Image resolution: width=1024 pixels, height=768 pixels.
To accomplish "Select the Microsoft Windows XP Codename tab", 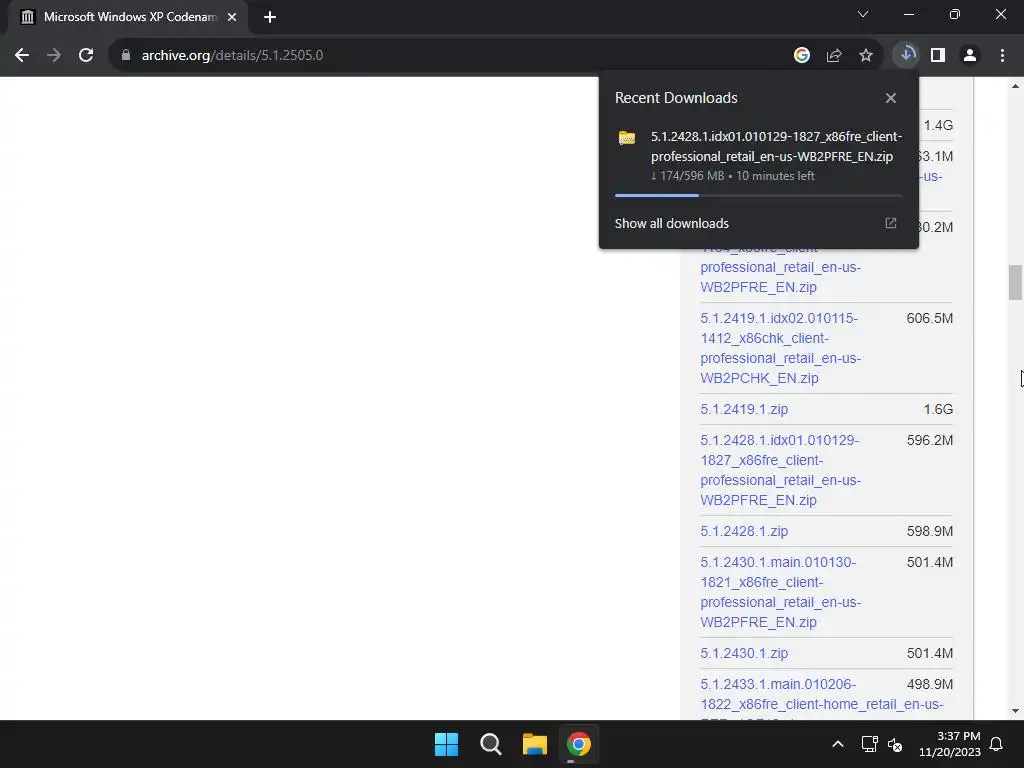I will pyautogui.click(x=127, y=17).
